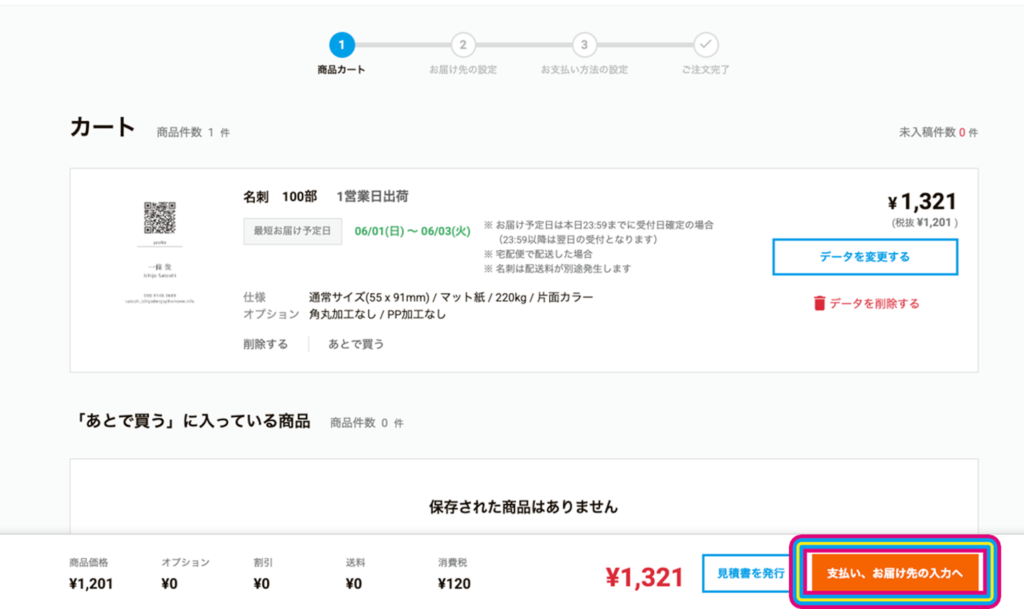This screenshot has height=609, width=1024.
Task: Click the お支払い方法の設定 step label
Action: pyautogui.click(x=584, y=69)
